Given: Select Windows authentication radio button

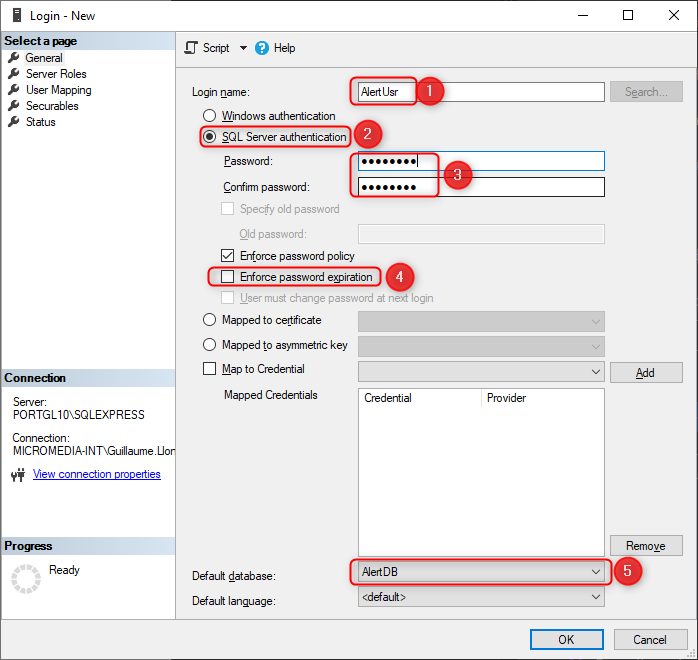Looking at the screenshot, I should click(x=210, y=116).
